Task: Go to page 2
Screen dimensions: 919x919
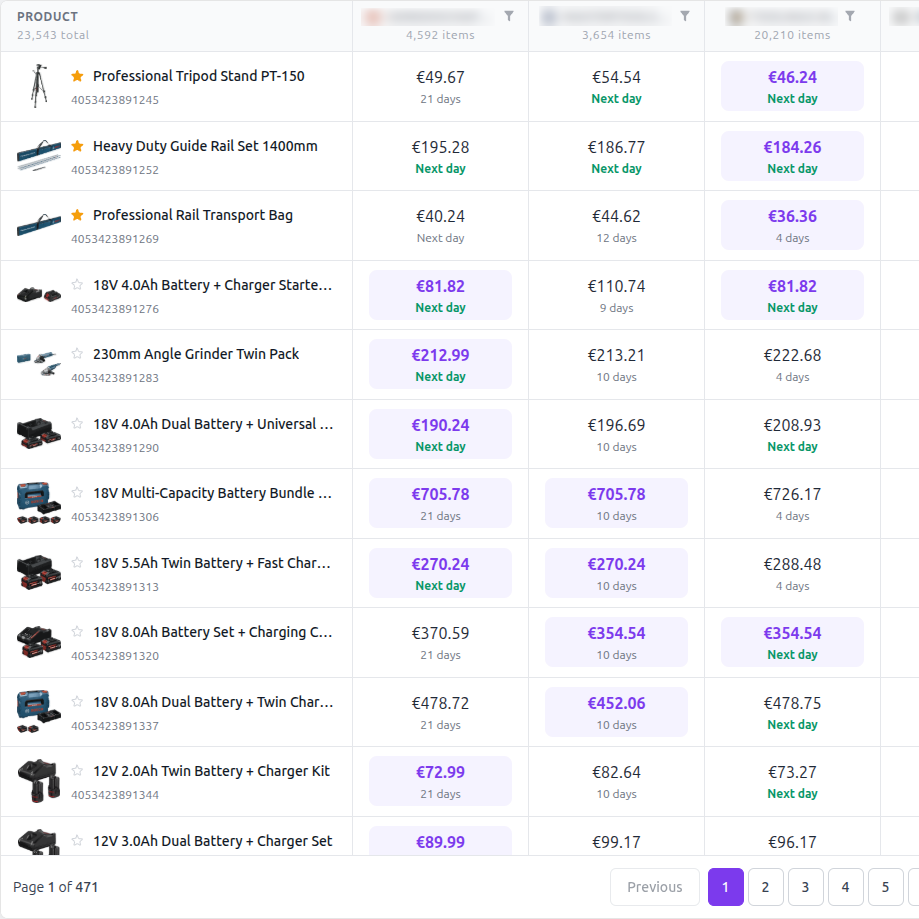Action: [765, 887]
